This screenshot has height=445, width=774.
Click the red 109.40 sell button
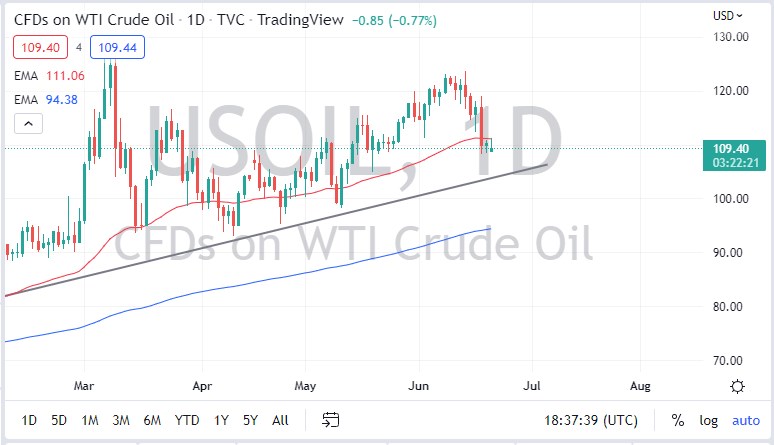click(x=35, y=46)
